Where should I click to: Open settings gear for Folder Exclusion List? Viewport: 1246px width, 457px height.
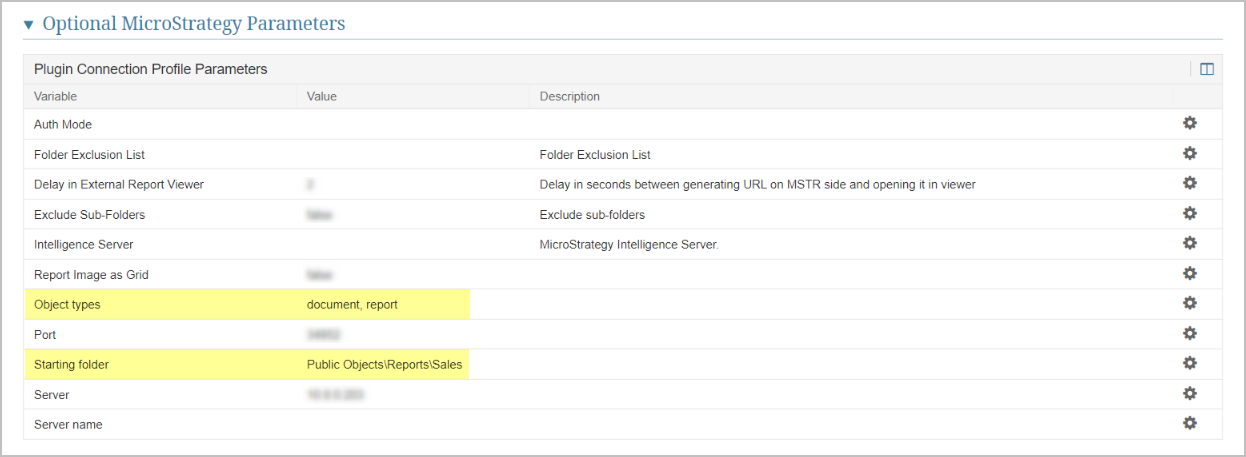coord(1189,153)
